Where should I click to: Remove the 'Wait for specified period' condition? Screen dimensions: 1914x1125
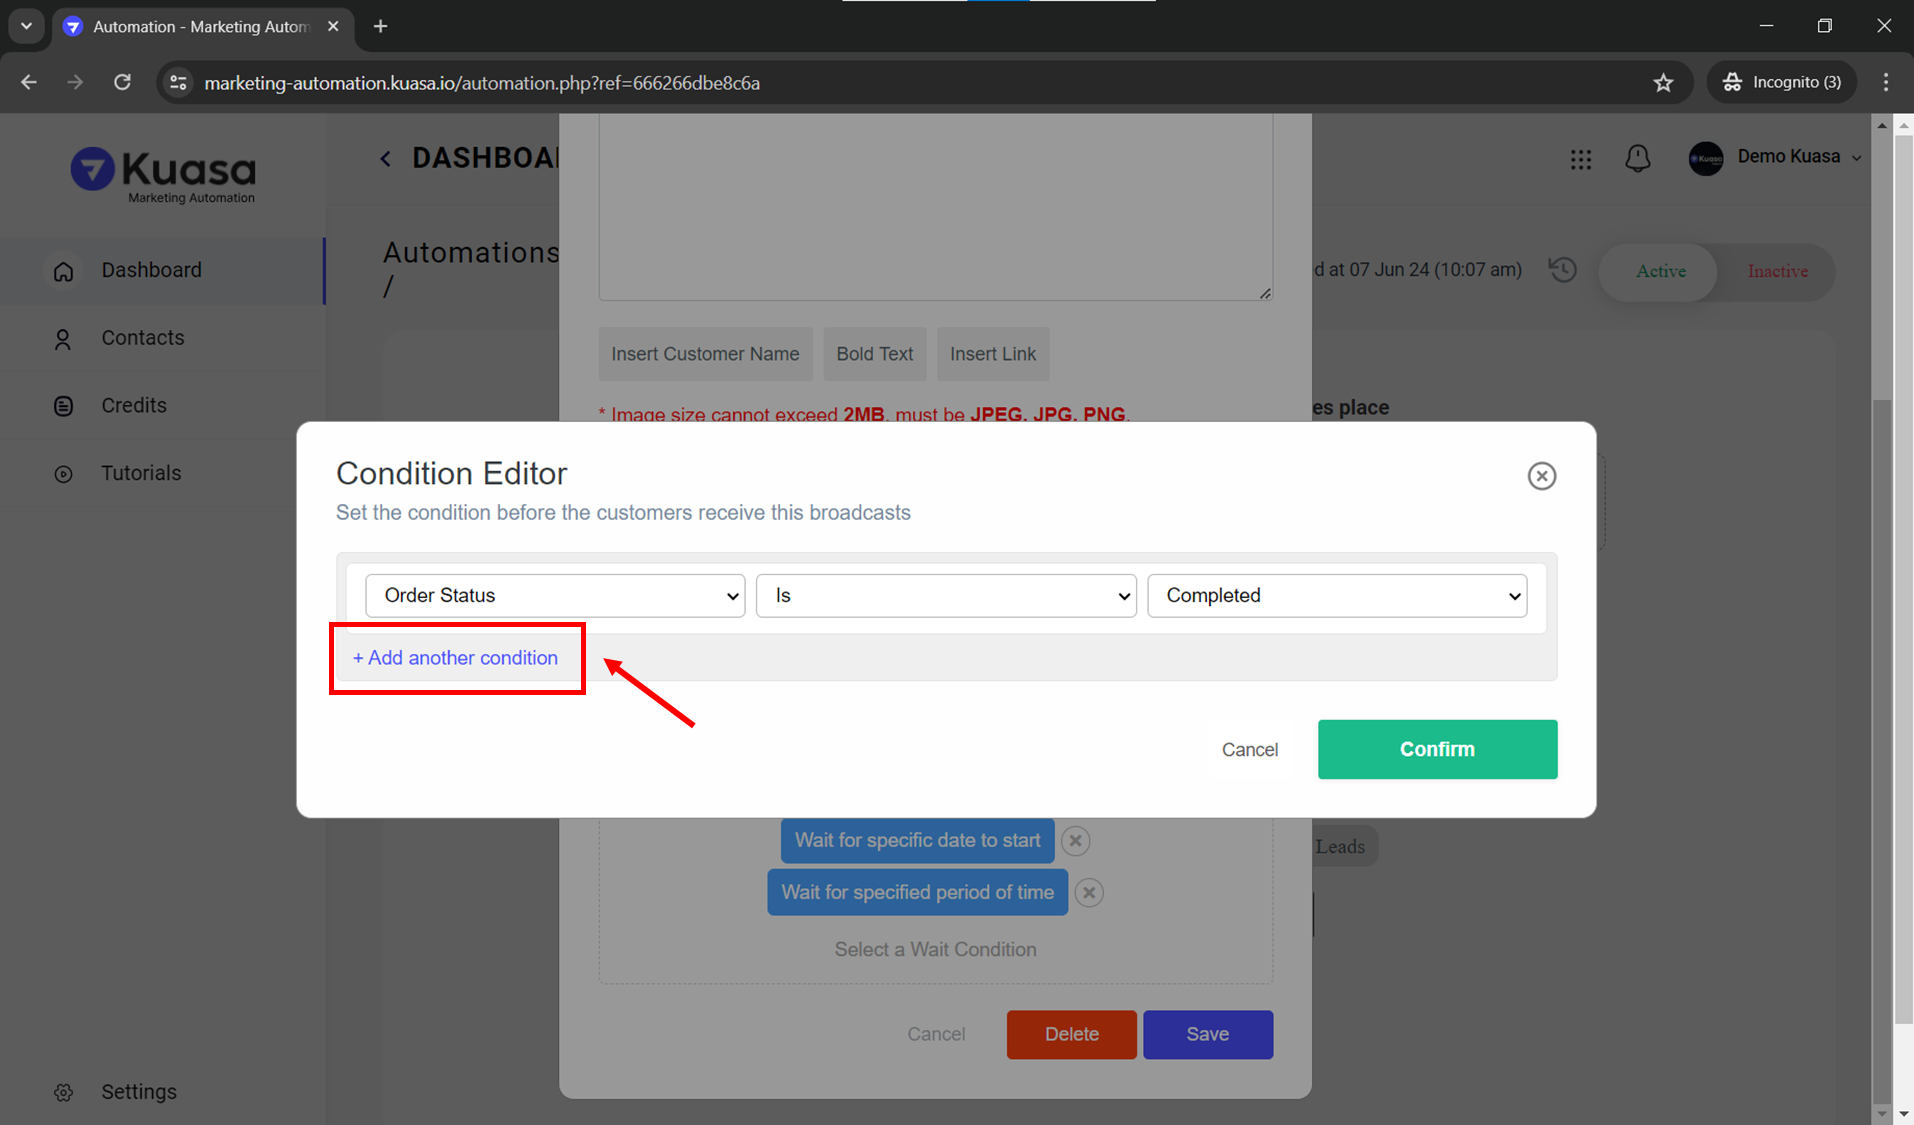click(x=1089, y=893)
